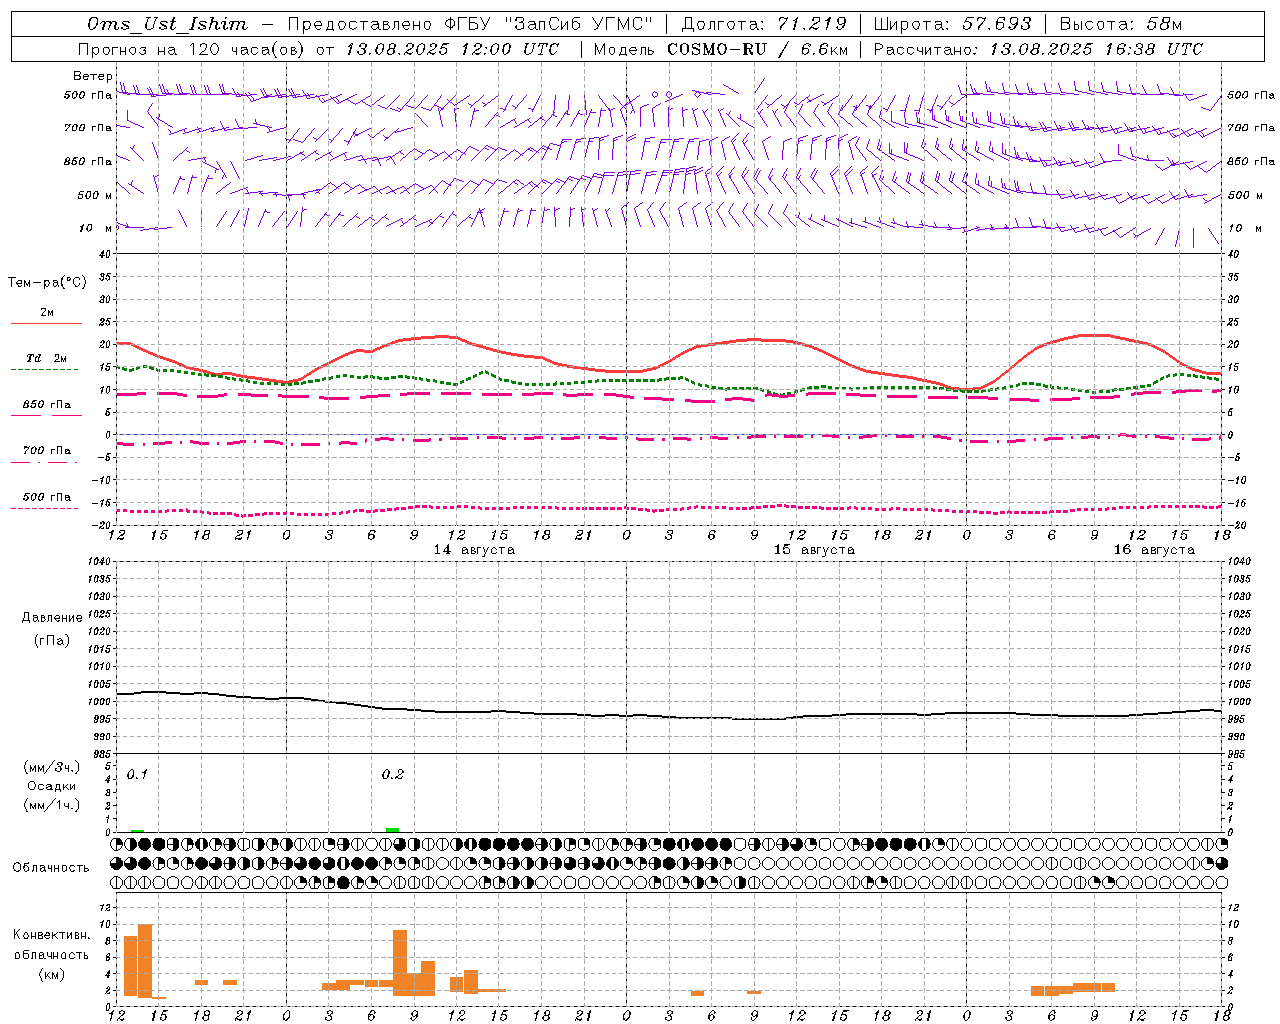The height and width of the screenshot is (1024, 1280).
Task: Click the 0.2 precipitation amount value
Action: (393, 775)
